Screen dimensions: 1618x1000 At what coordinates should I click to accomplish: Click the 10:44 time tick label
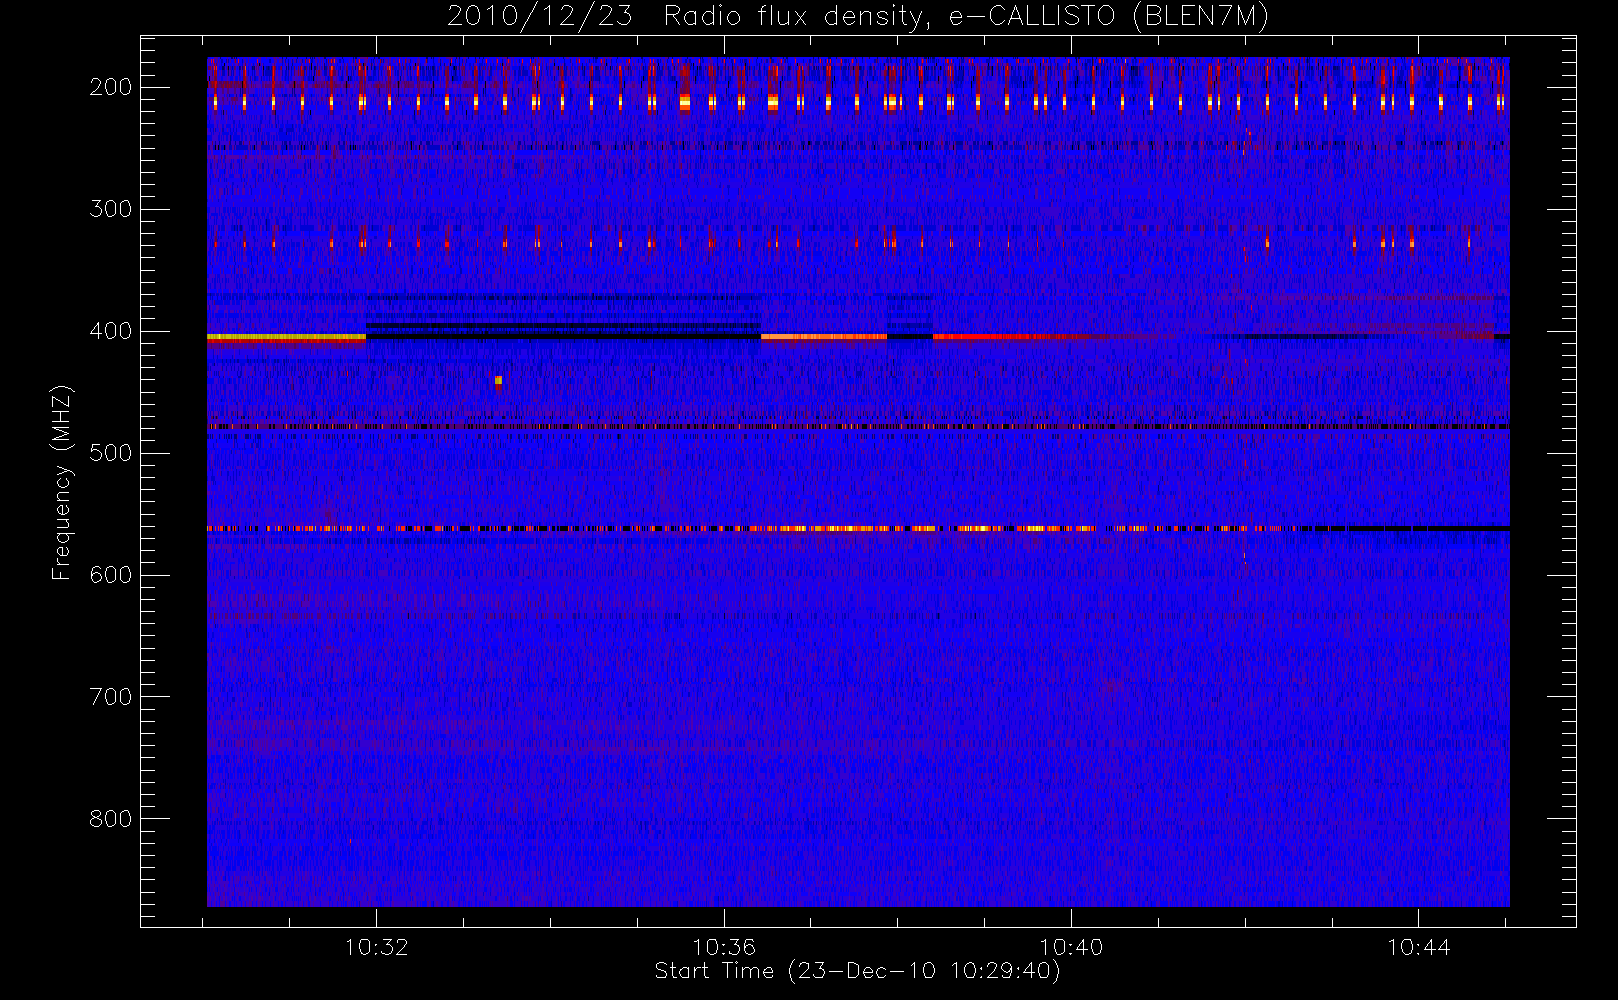(x=1418, y=947)
